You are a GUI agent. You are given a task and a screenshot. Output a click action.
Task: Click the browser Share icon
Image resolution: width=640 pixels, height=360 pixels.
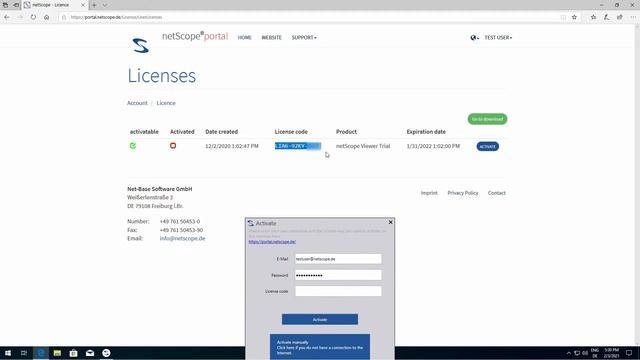coord(620,17)
